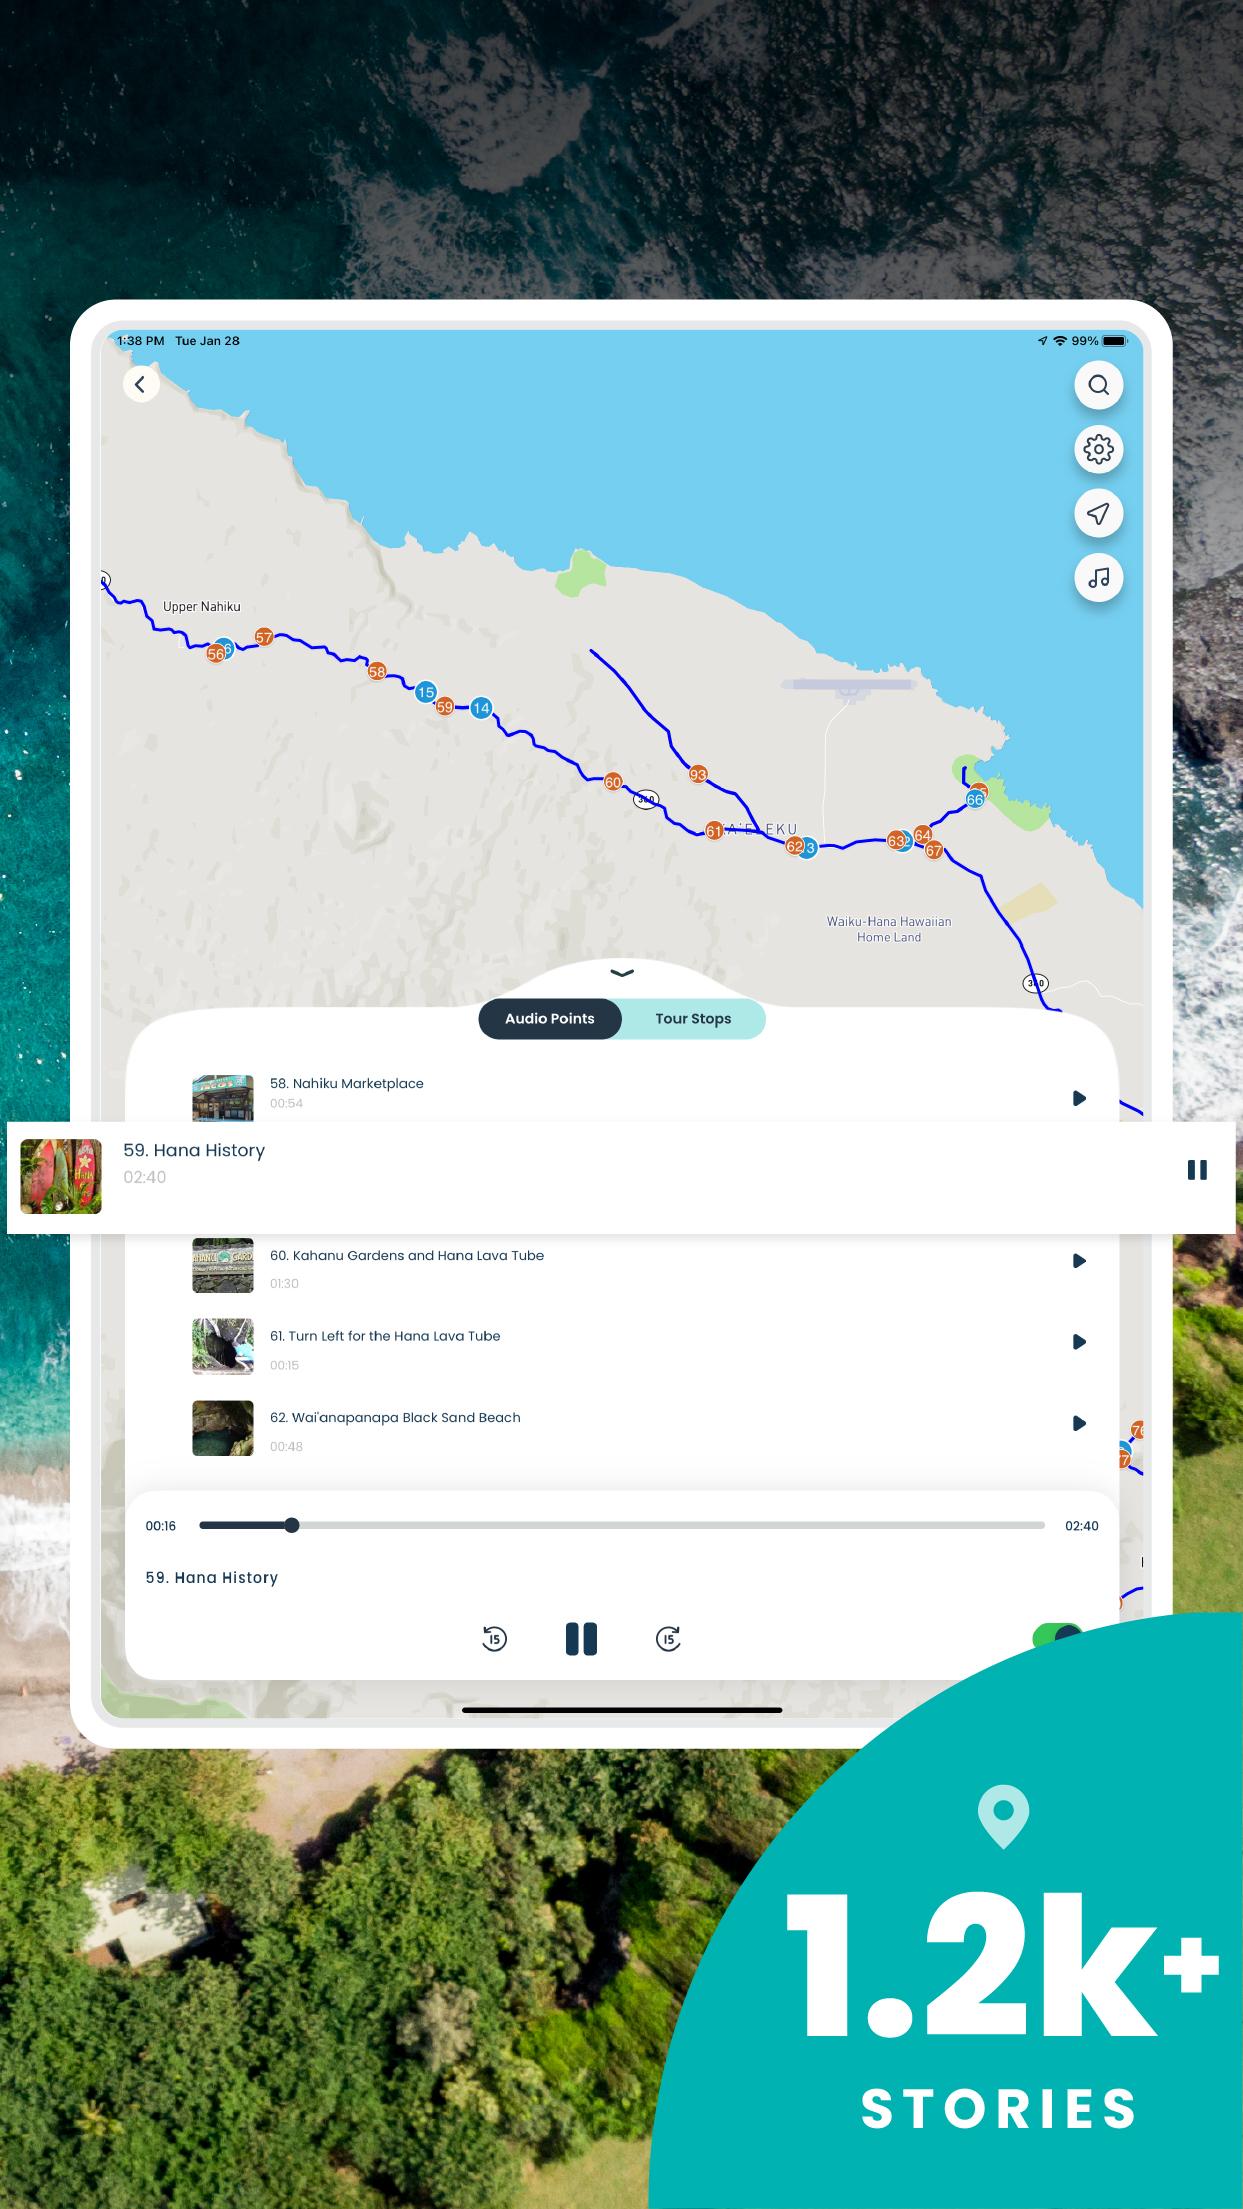The height and width of the screenshot is (2209, 1243).
Task: Click the 'Waiku-Hana Hawaiian Home Land' map label
Action: (x=889, y=929)
